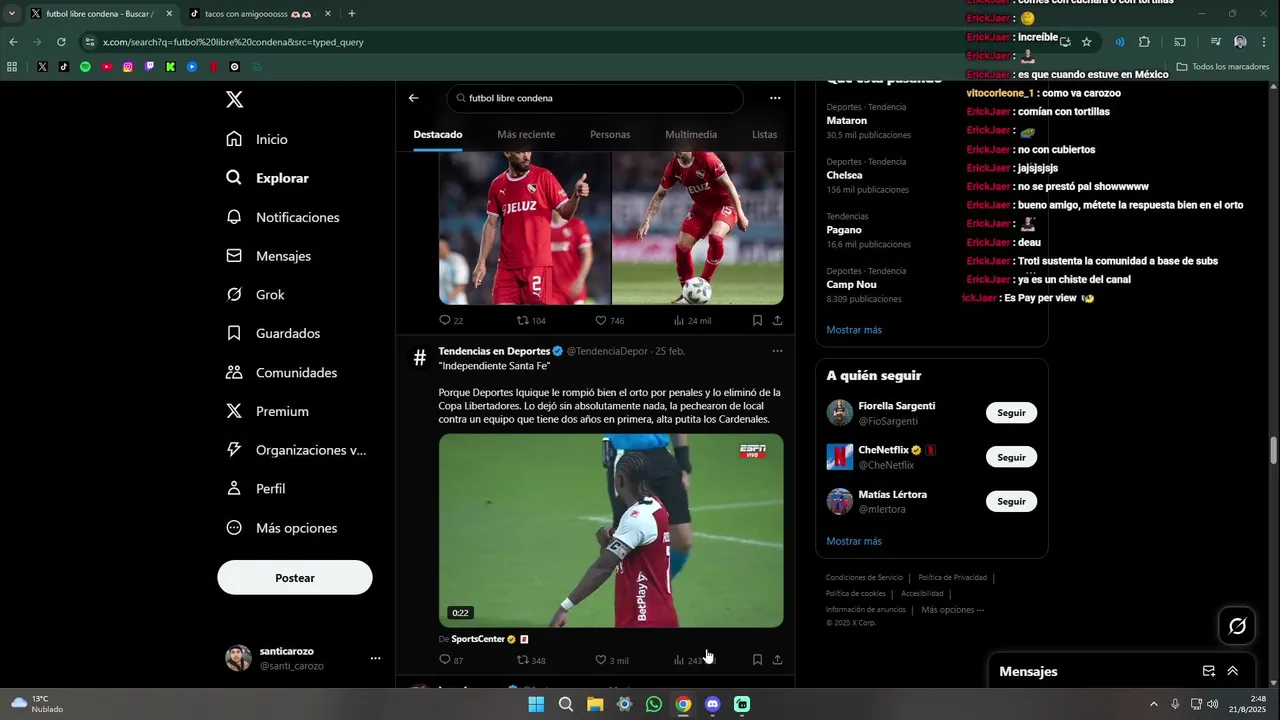Open Instagram bookmark in bookmarks bar
The height and width of the screenshot is (720, 1280).
[128, 67]
